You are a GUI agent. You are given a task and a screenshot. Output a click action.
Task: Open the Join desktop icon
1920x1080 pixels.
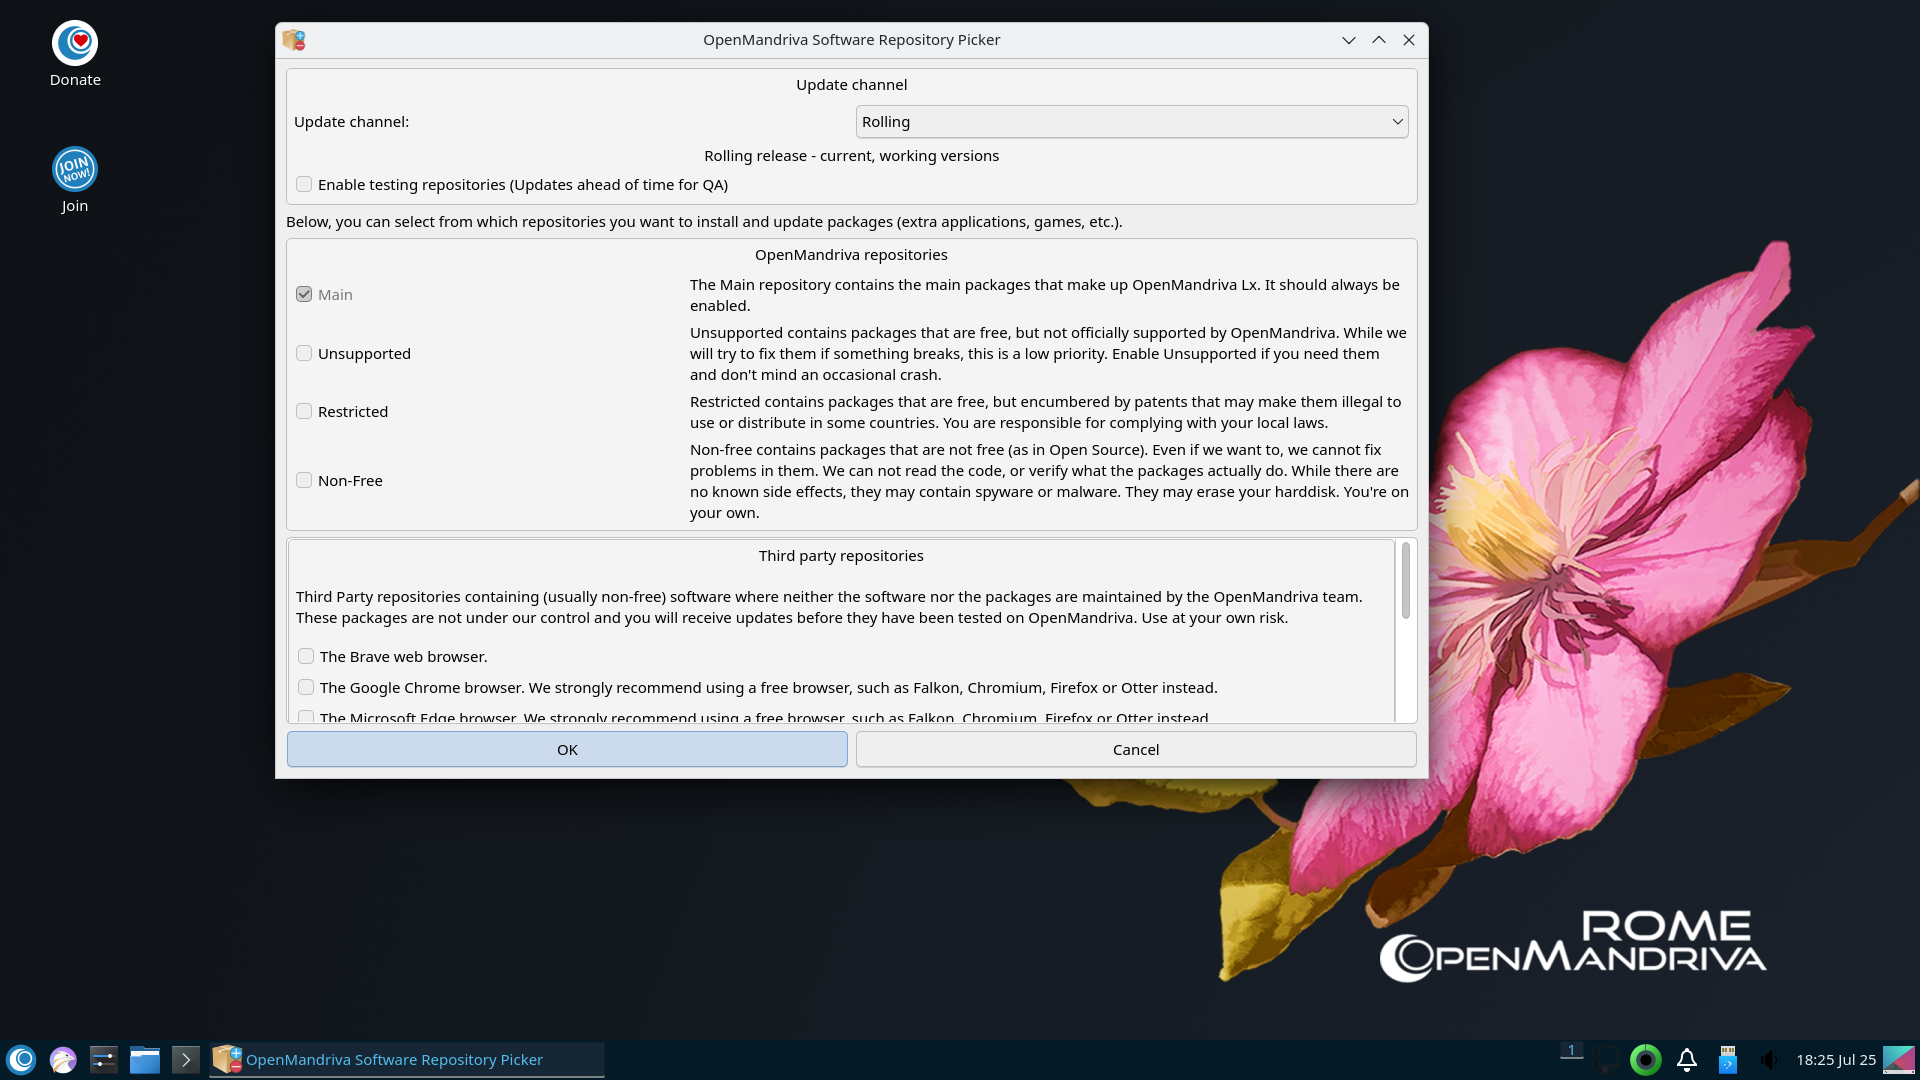pyautogui.click(x=75, y=181)
